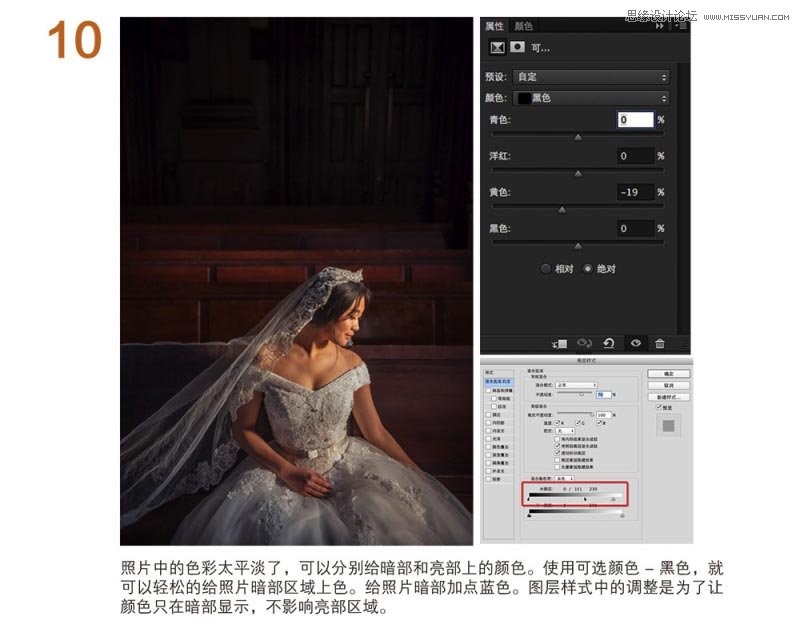Click 新建样式 button in Layer Style dialog

[669, 397]
